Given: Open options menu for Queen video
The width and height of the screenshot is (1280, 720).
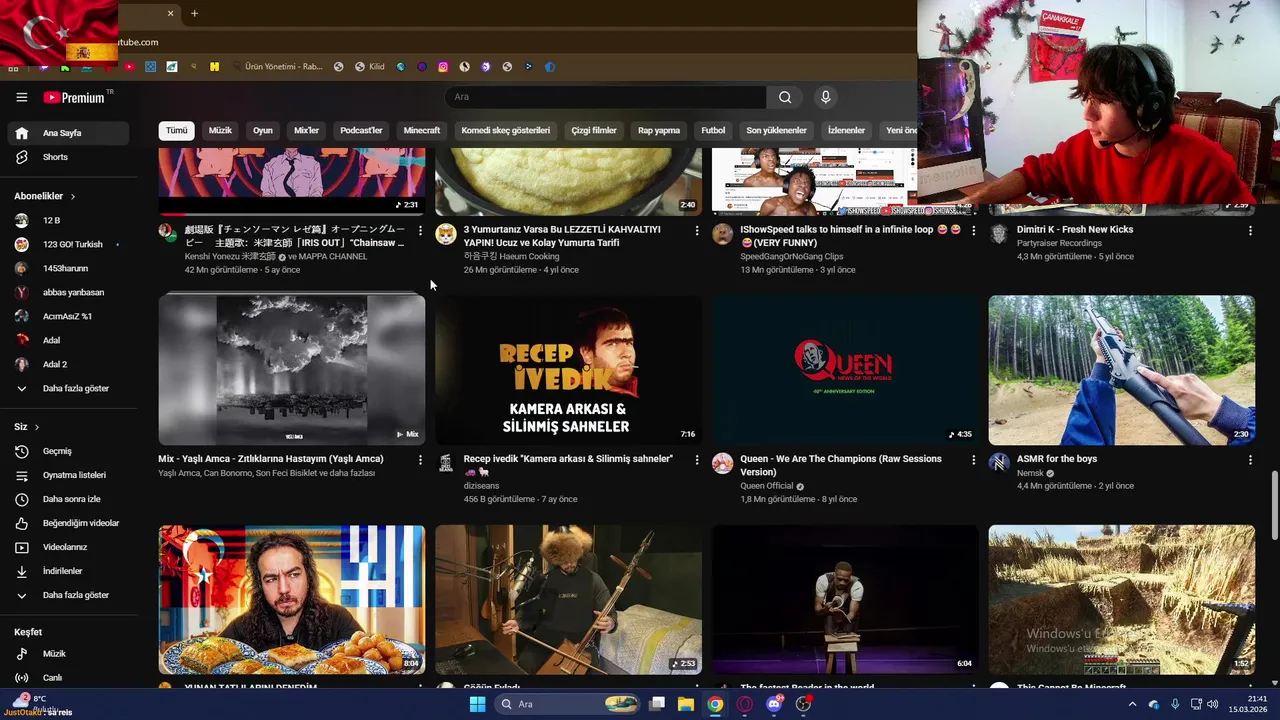Looking at the screenshot, I should click(x=973, y=460).
